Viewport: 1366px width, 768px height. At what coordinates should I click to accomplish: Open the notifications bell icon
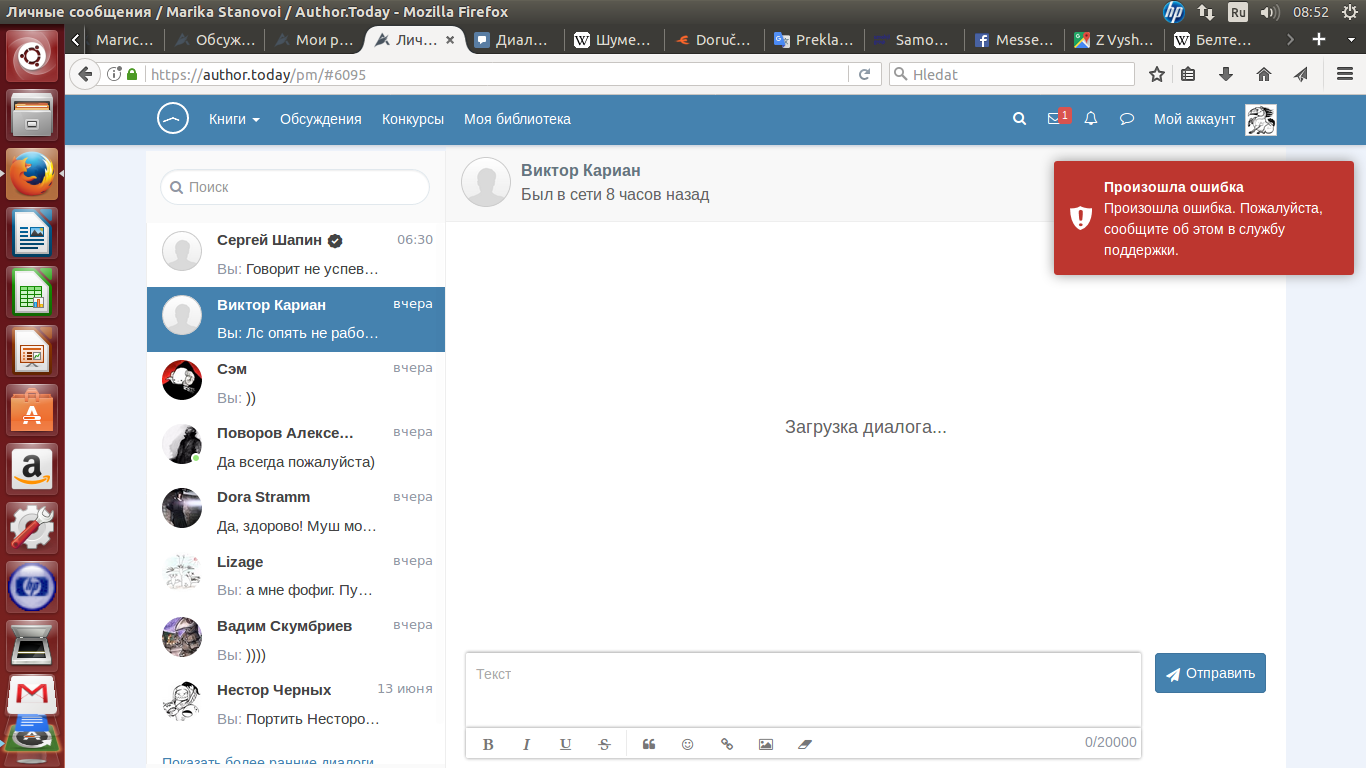[1091, 118]
